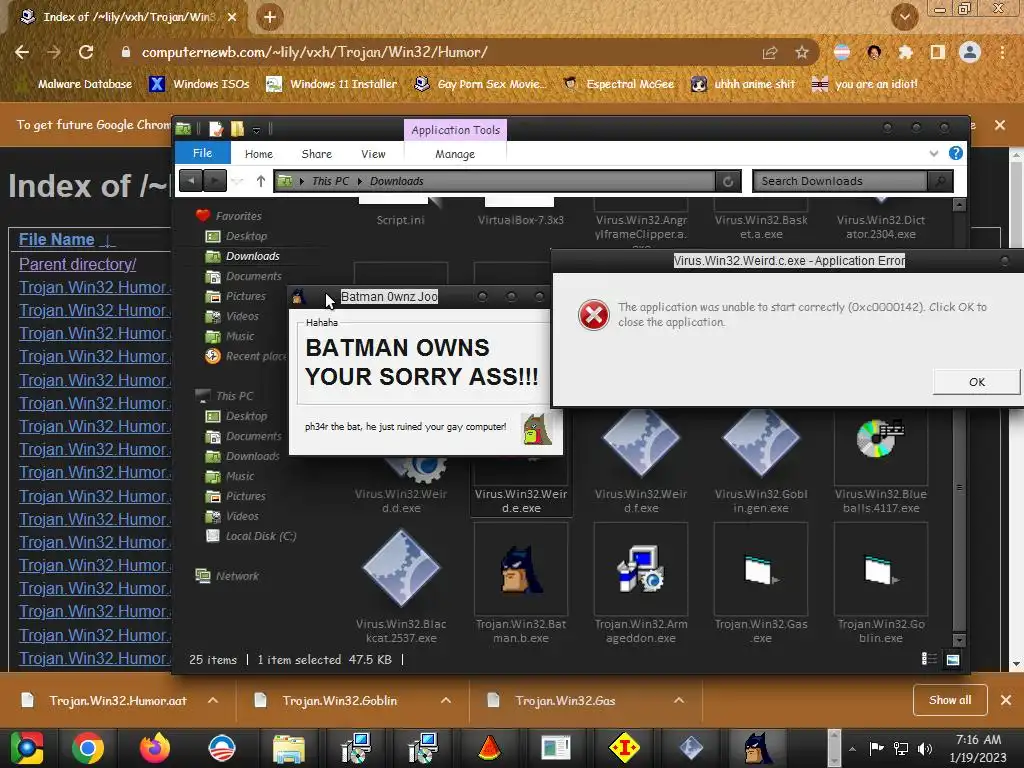Switch Explorer to large icons view
This screenshot has width=1024, height=768.
pos(953,660)
